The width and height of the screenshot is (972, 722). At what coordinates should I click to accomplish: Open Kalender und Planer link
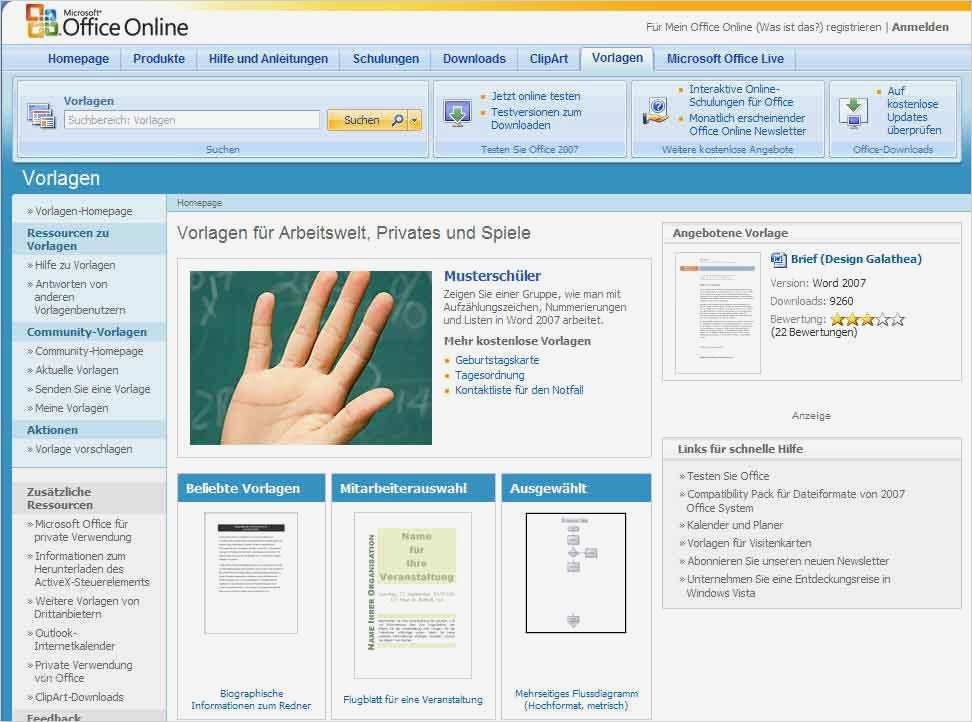pos(735,525)
